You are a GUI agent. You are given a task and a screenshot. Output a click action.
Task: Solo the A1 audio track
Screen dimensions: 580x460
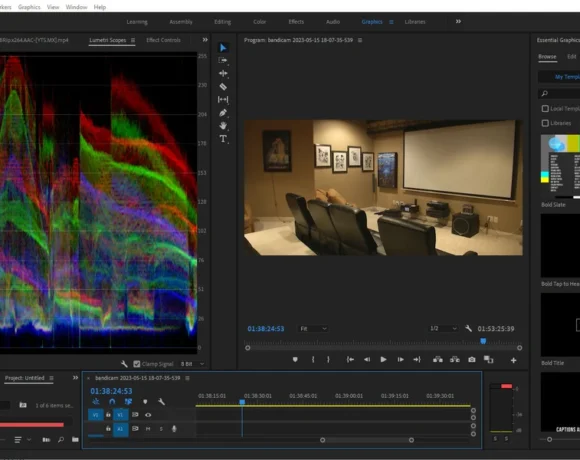(161, 429)
